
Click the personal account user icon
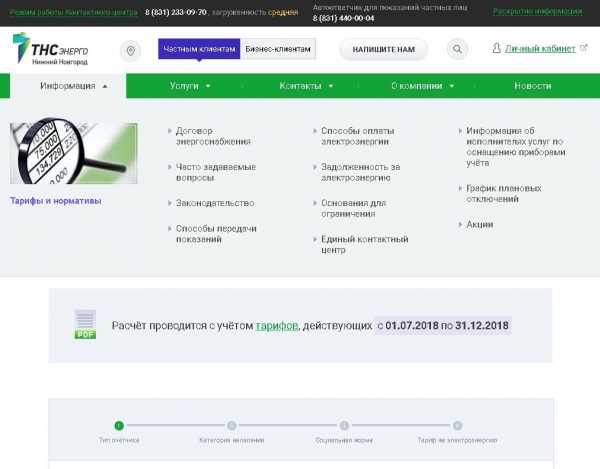pyautogui.click(x=497, y=48)
